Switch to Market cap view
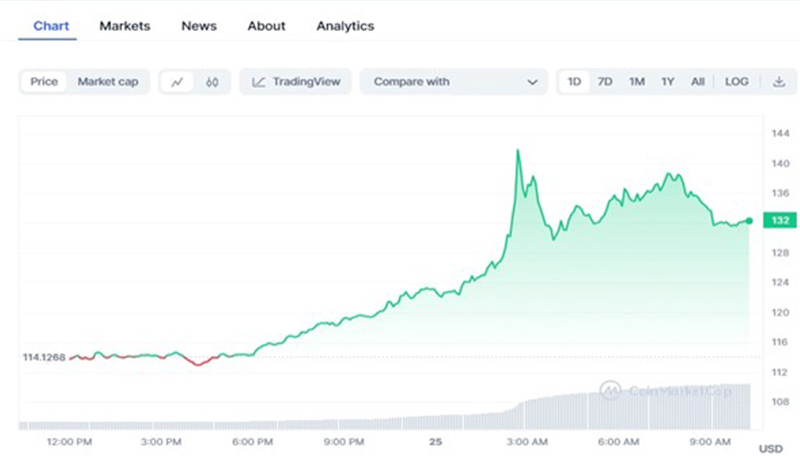800x460 pixels. coord(108,82)
